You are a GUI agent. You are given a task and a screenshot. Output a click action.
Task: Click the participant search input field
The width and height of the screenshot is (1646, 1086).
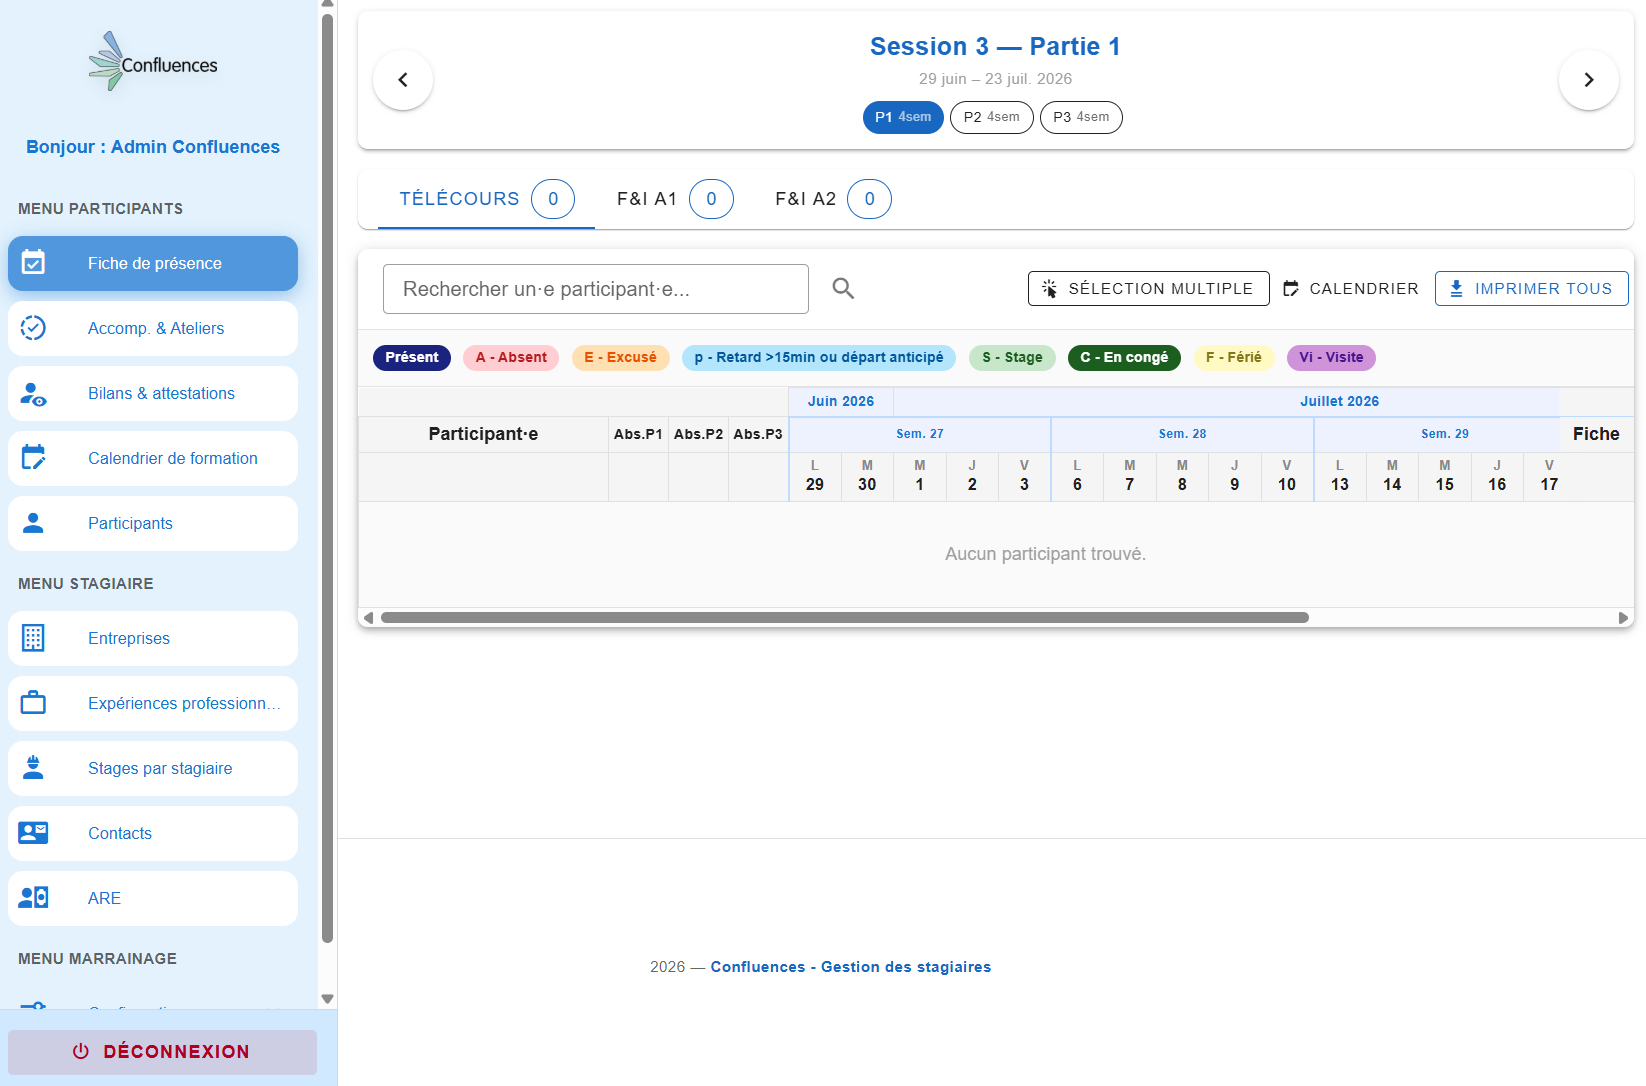click(x=596, y=289)
